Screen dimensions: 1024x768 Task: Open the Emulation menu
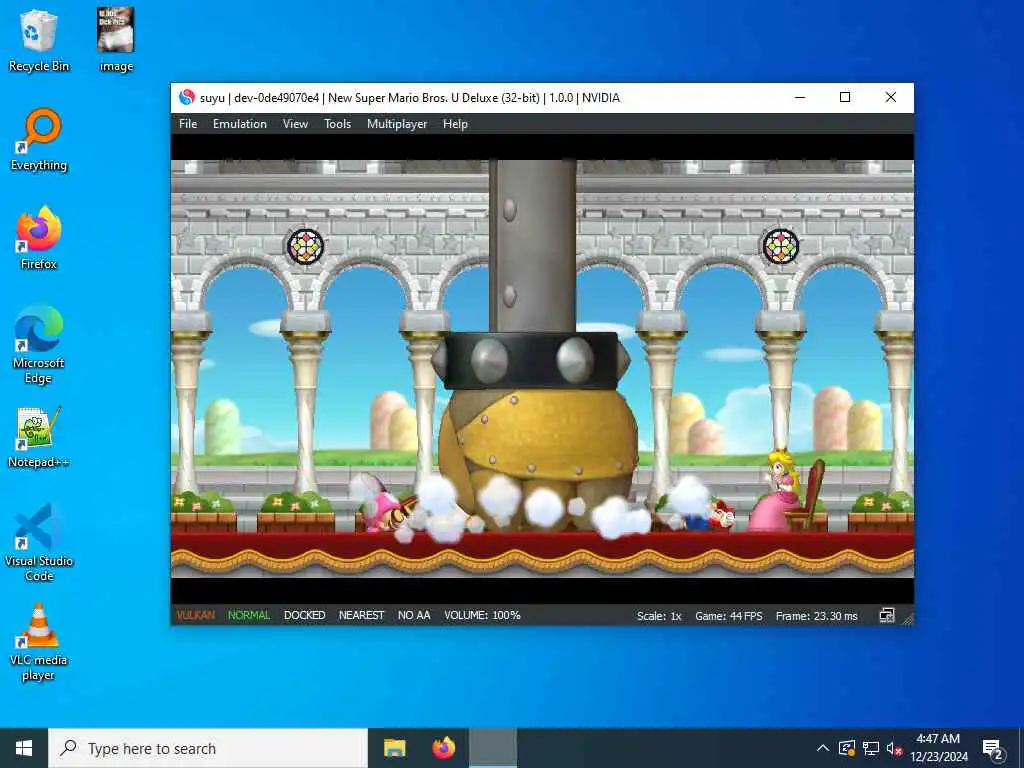pos(240,123)
